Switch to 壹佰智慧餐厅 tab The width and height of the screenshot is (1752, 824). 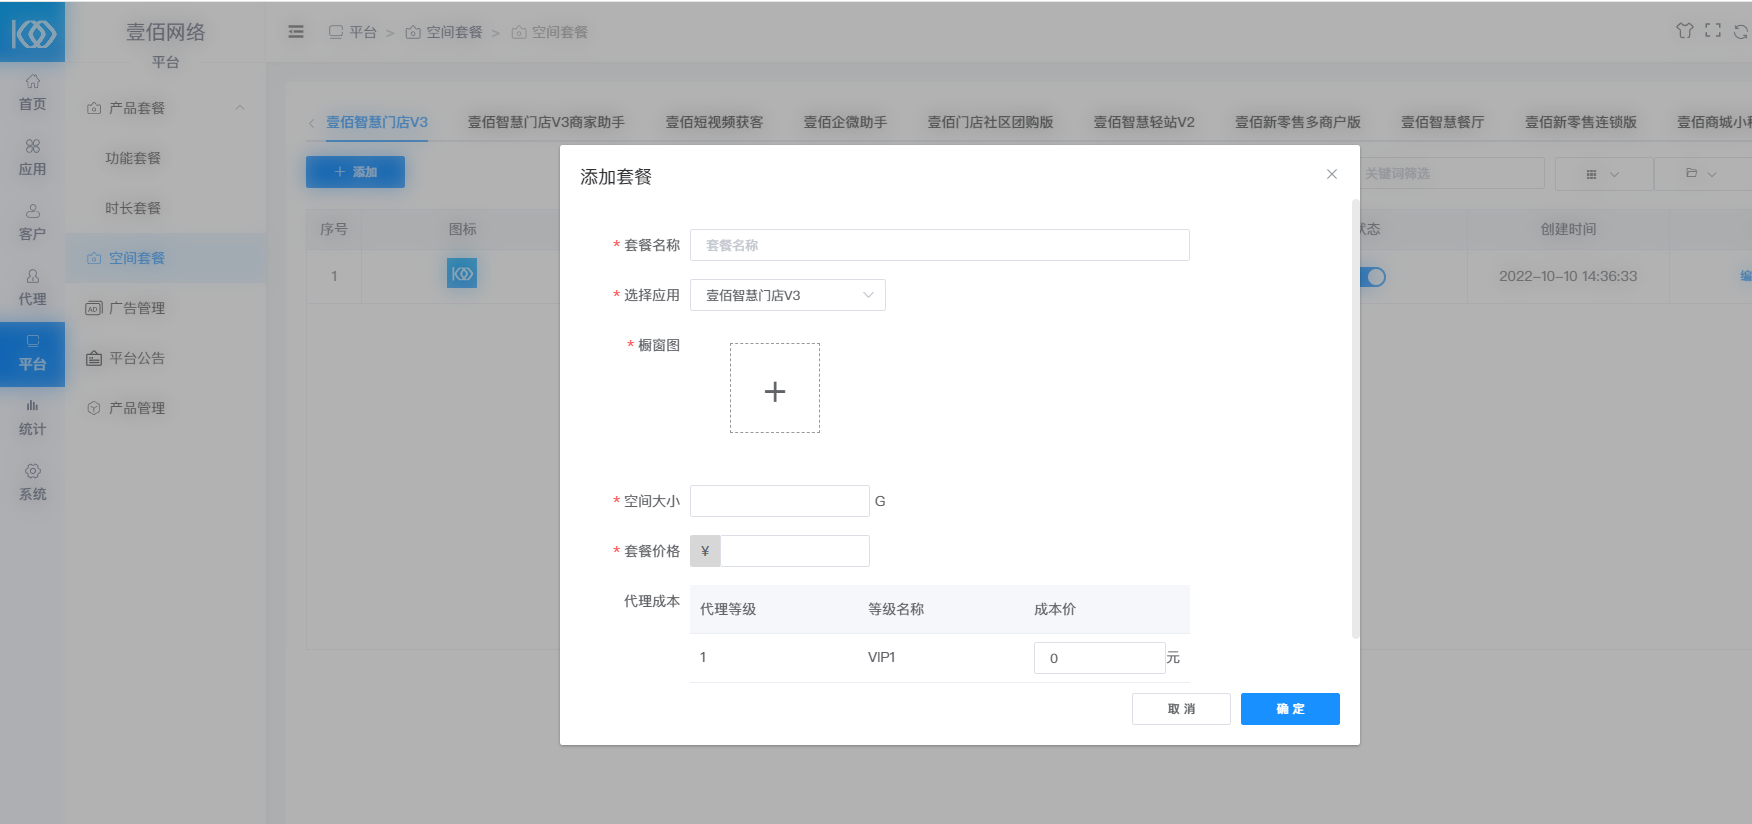coord(1442,122)
